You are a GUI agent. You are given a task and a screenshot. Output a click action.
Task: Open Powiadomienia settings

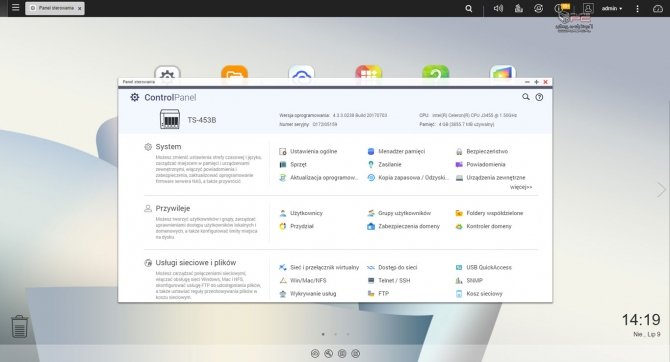(x=480, y=165)
